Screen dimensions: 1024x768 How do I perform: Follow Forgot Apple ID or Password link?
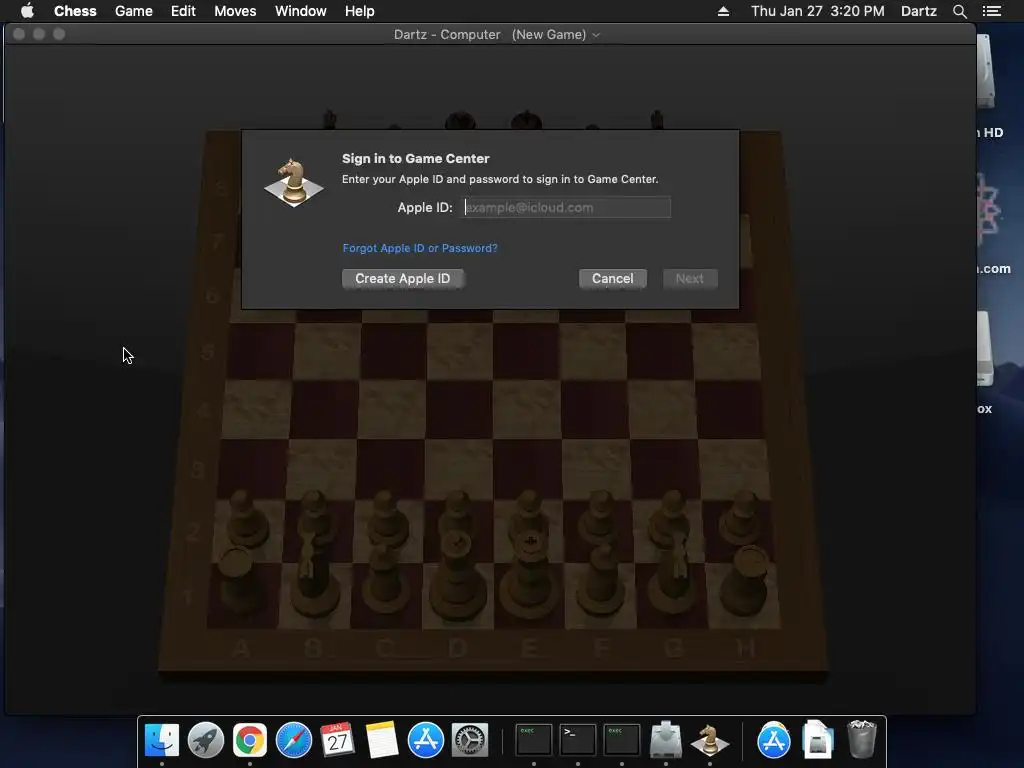pyautogui.click(x=420, y=248)
